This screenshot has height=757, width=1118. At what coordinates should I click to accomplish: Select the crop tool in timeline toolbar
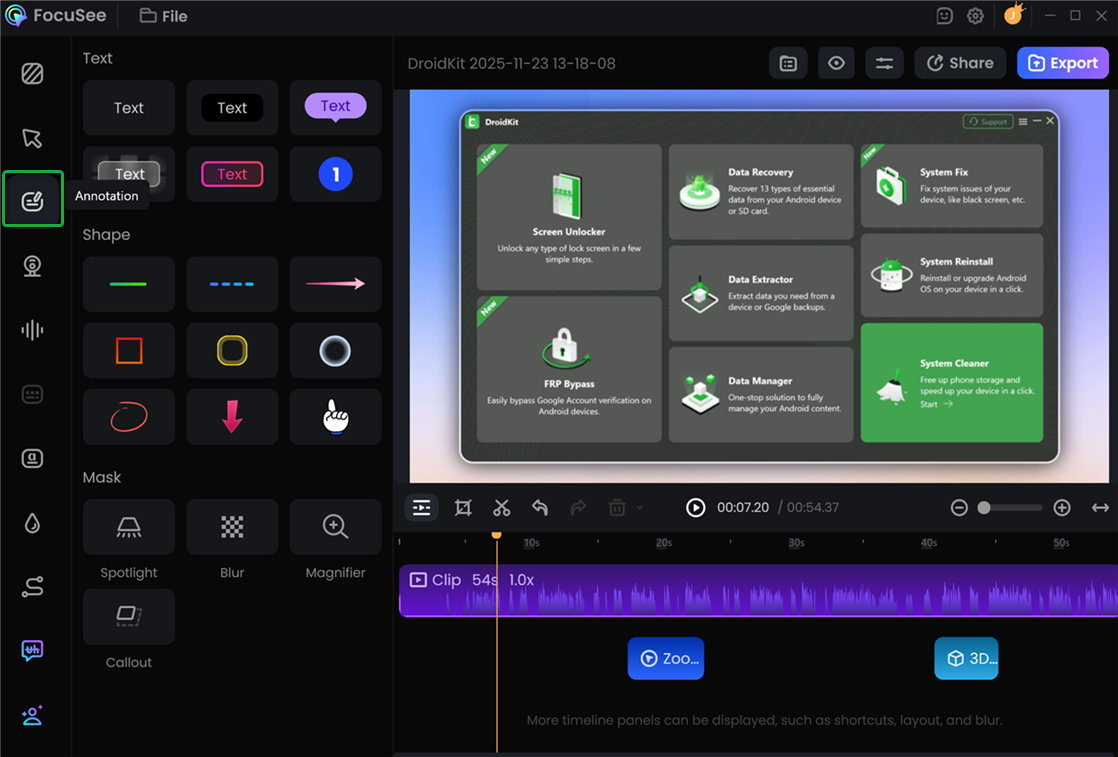coord(463,508)
